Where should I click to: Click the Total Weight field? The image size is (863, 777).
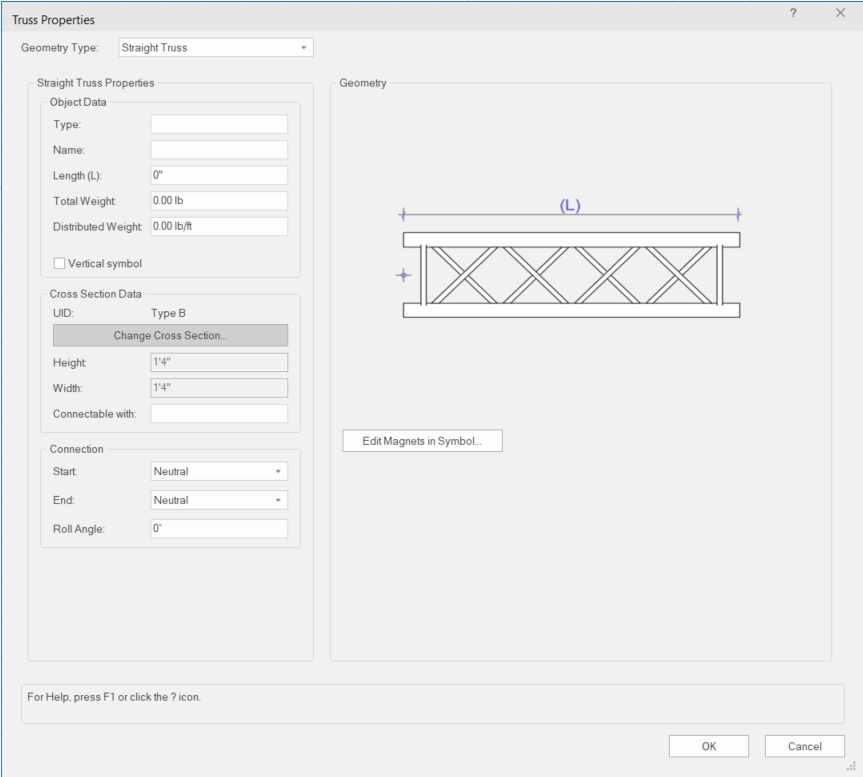pyautogui.click(x=219, y=201)
